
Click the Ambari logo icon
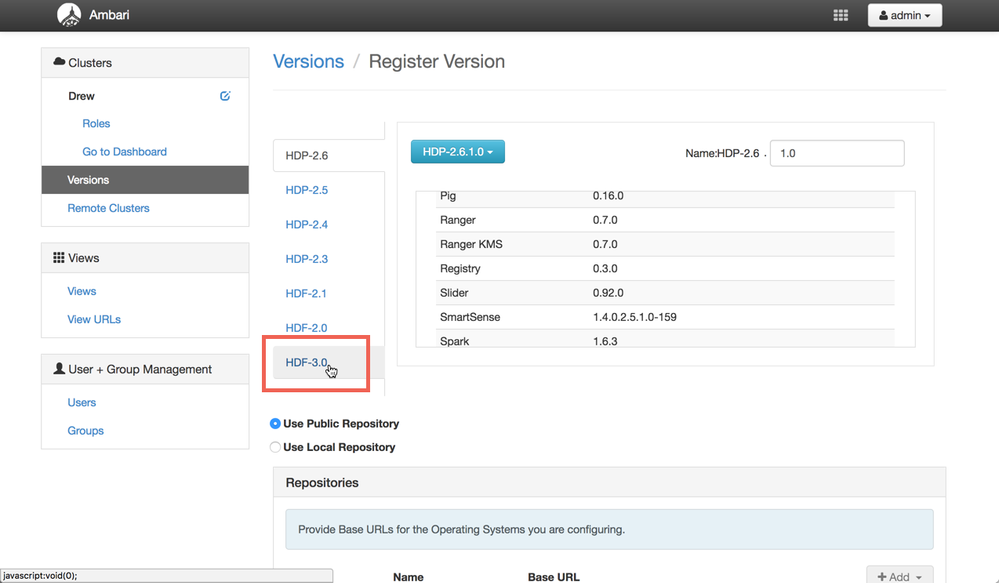(69, 15)
